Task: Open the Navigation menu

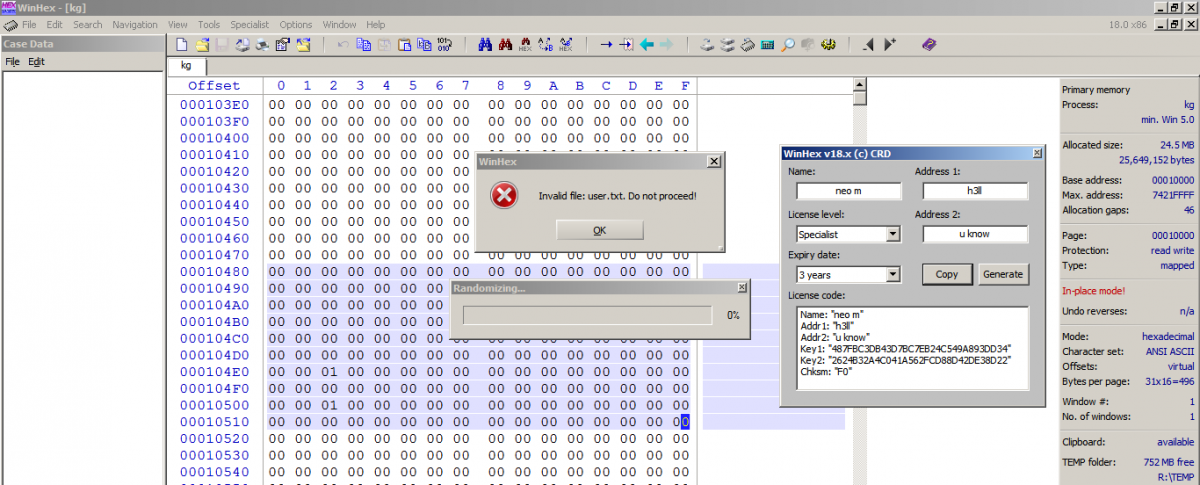Action: [135, 24]
